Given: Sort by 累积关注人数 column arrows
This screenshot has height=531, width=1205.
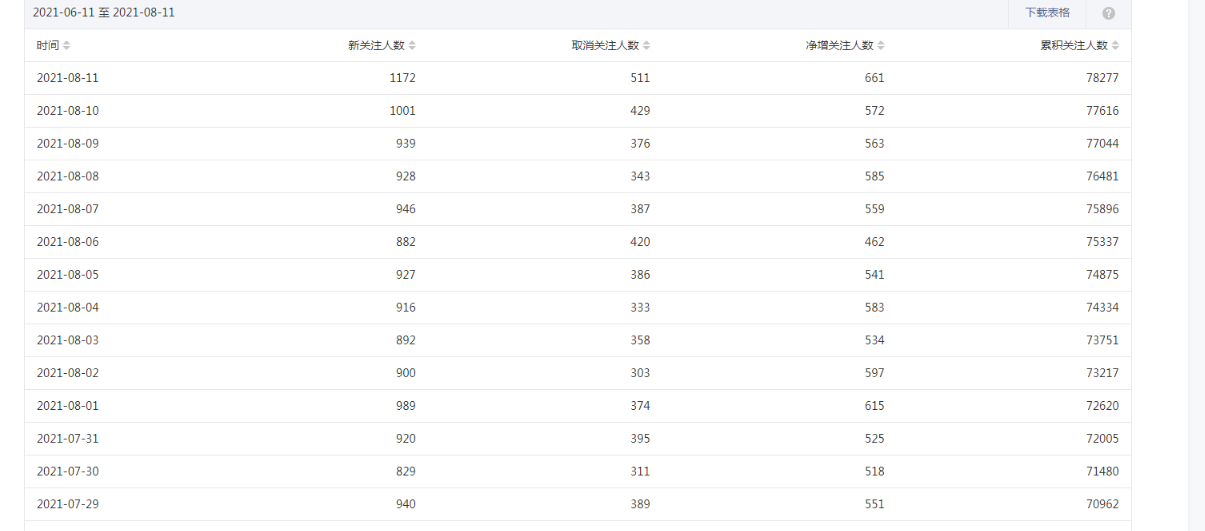Looking at the screenshot, I should [x=1115, y=46].
